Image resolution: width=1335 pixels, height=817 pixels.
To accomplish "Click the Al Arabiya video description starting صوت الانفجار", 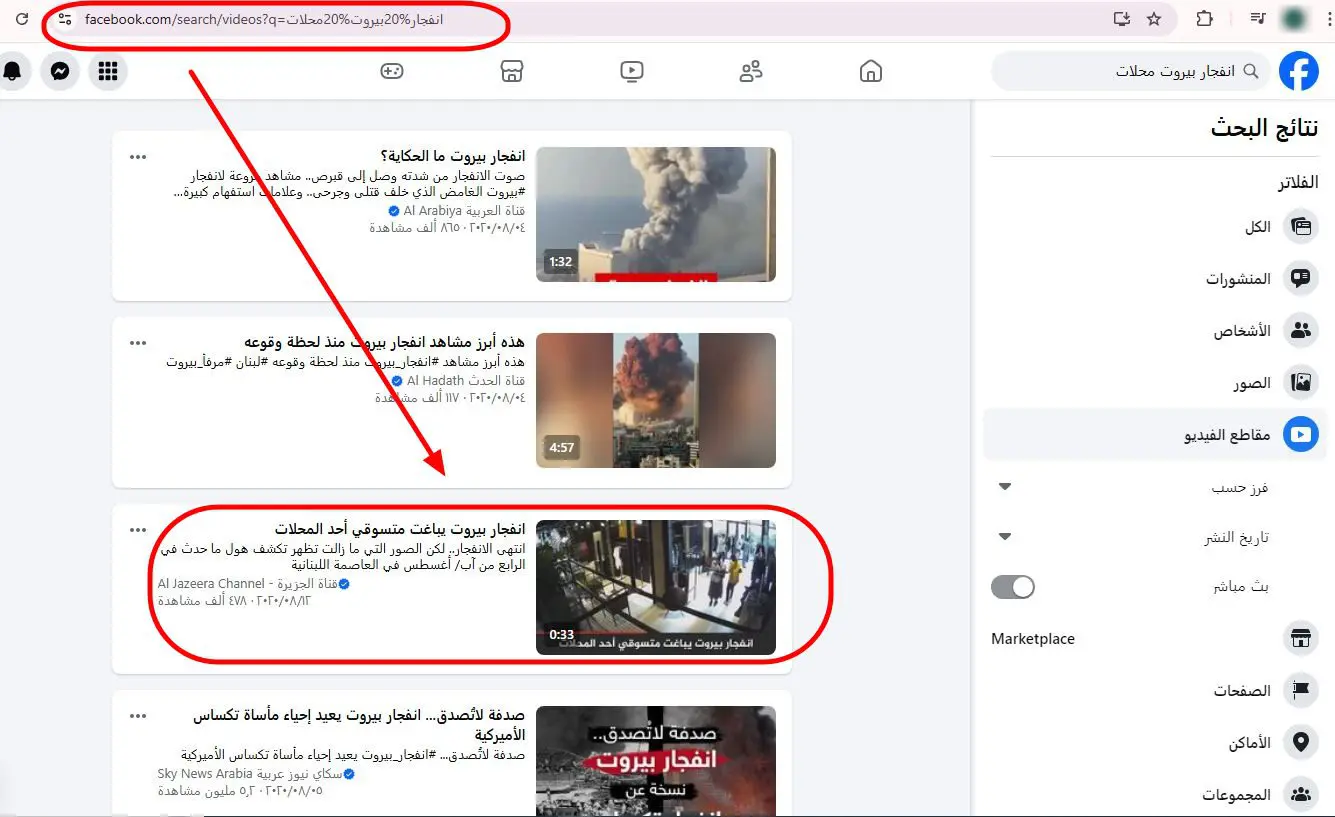I will point(349,184).
